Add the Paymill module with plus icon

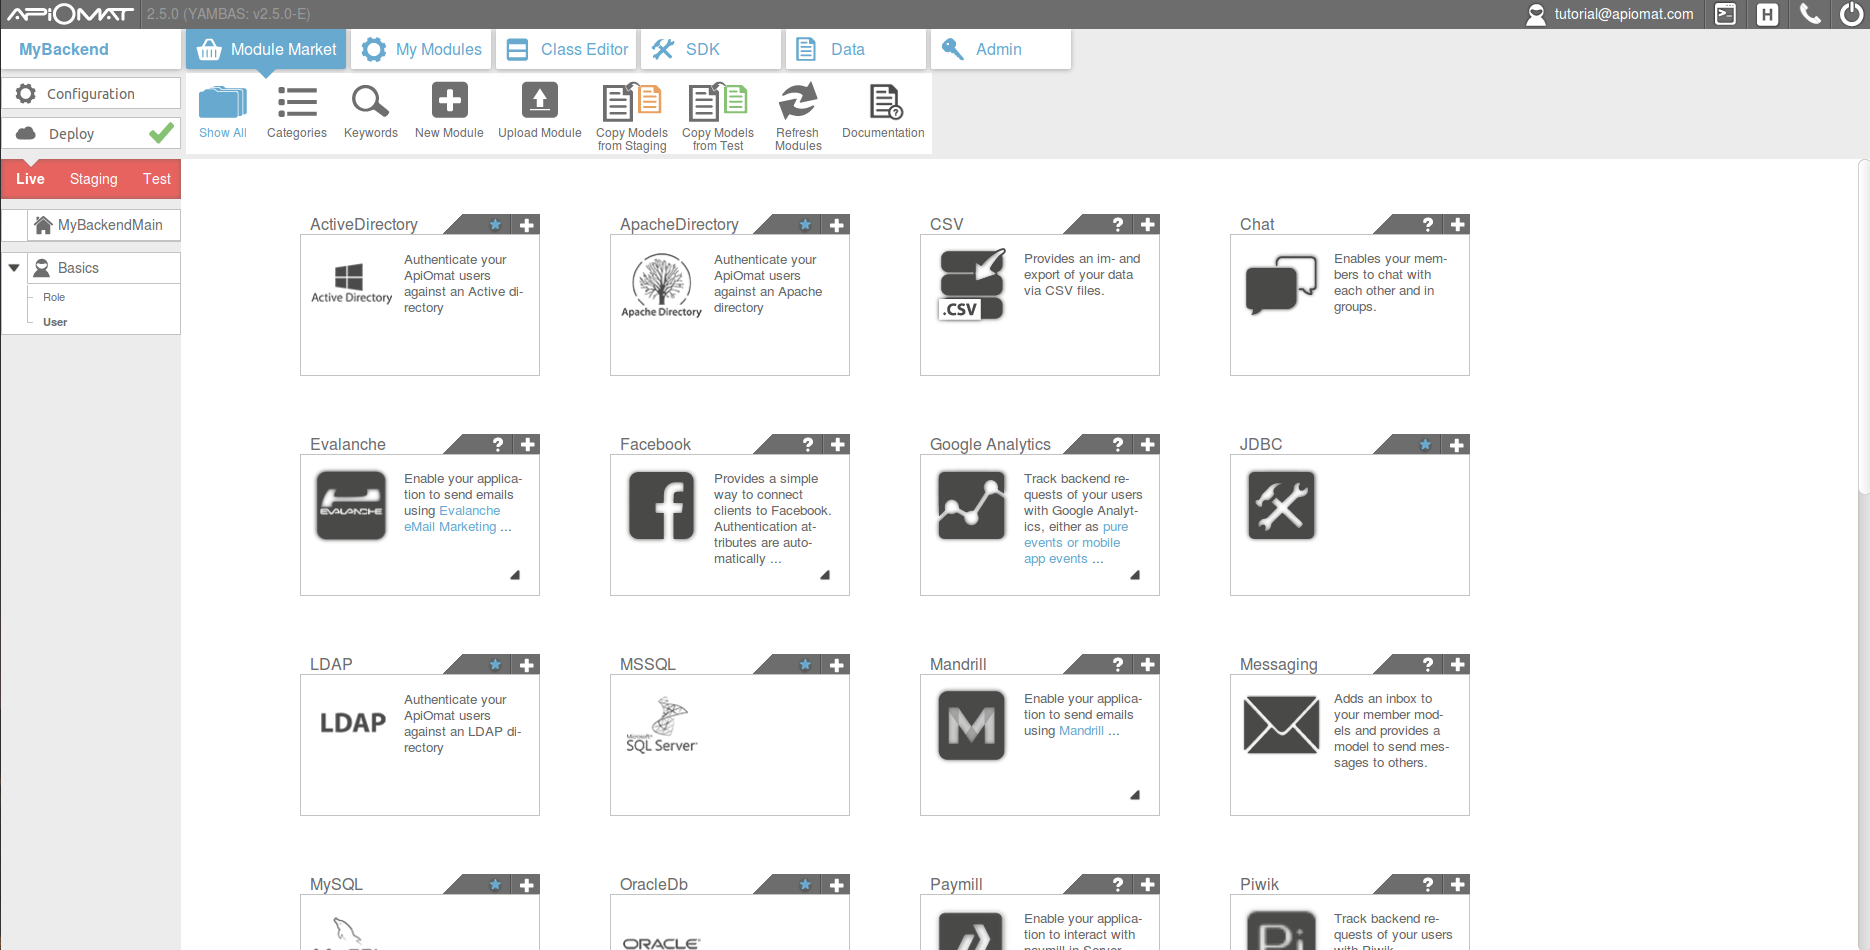1148,885
